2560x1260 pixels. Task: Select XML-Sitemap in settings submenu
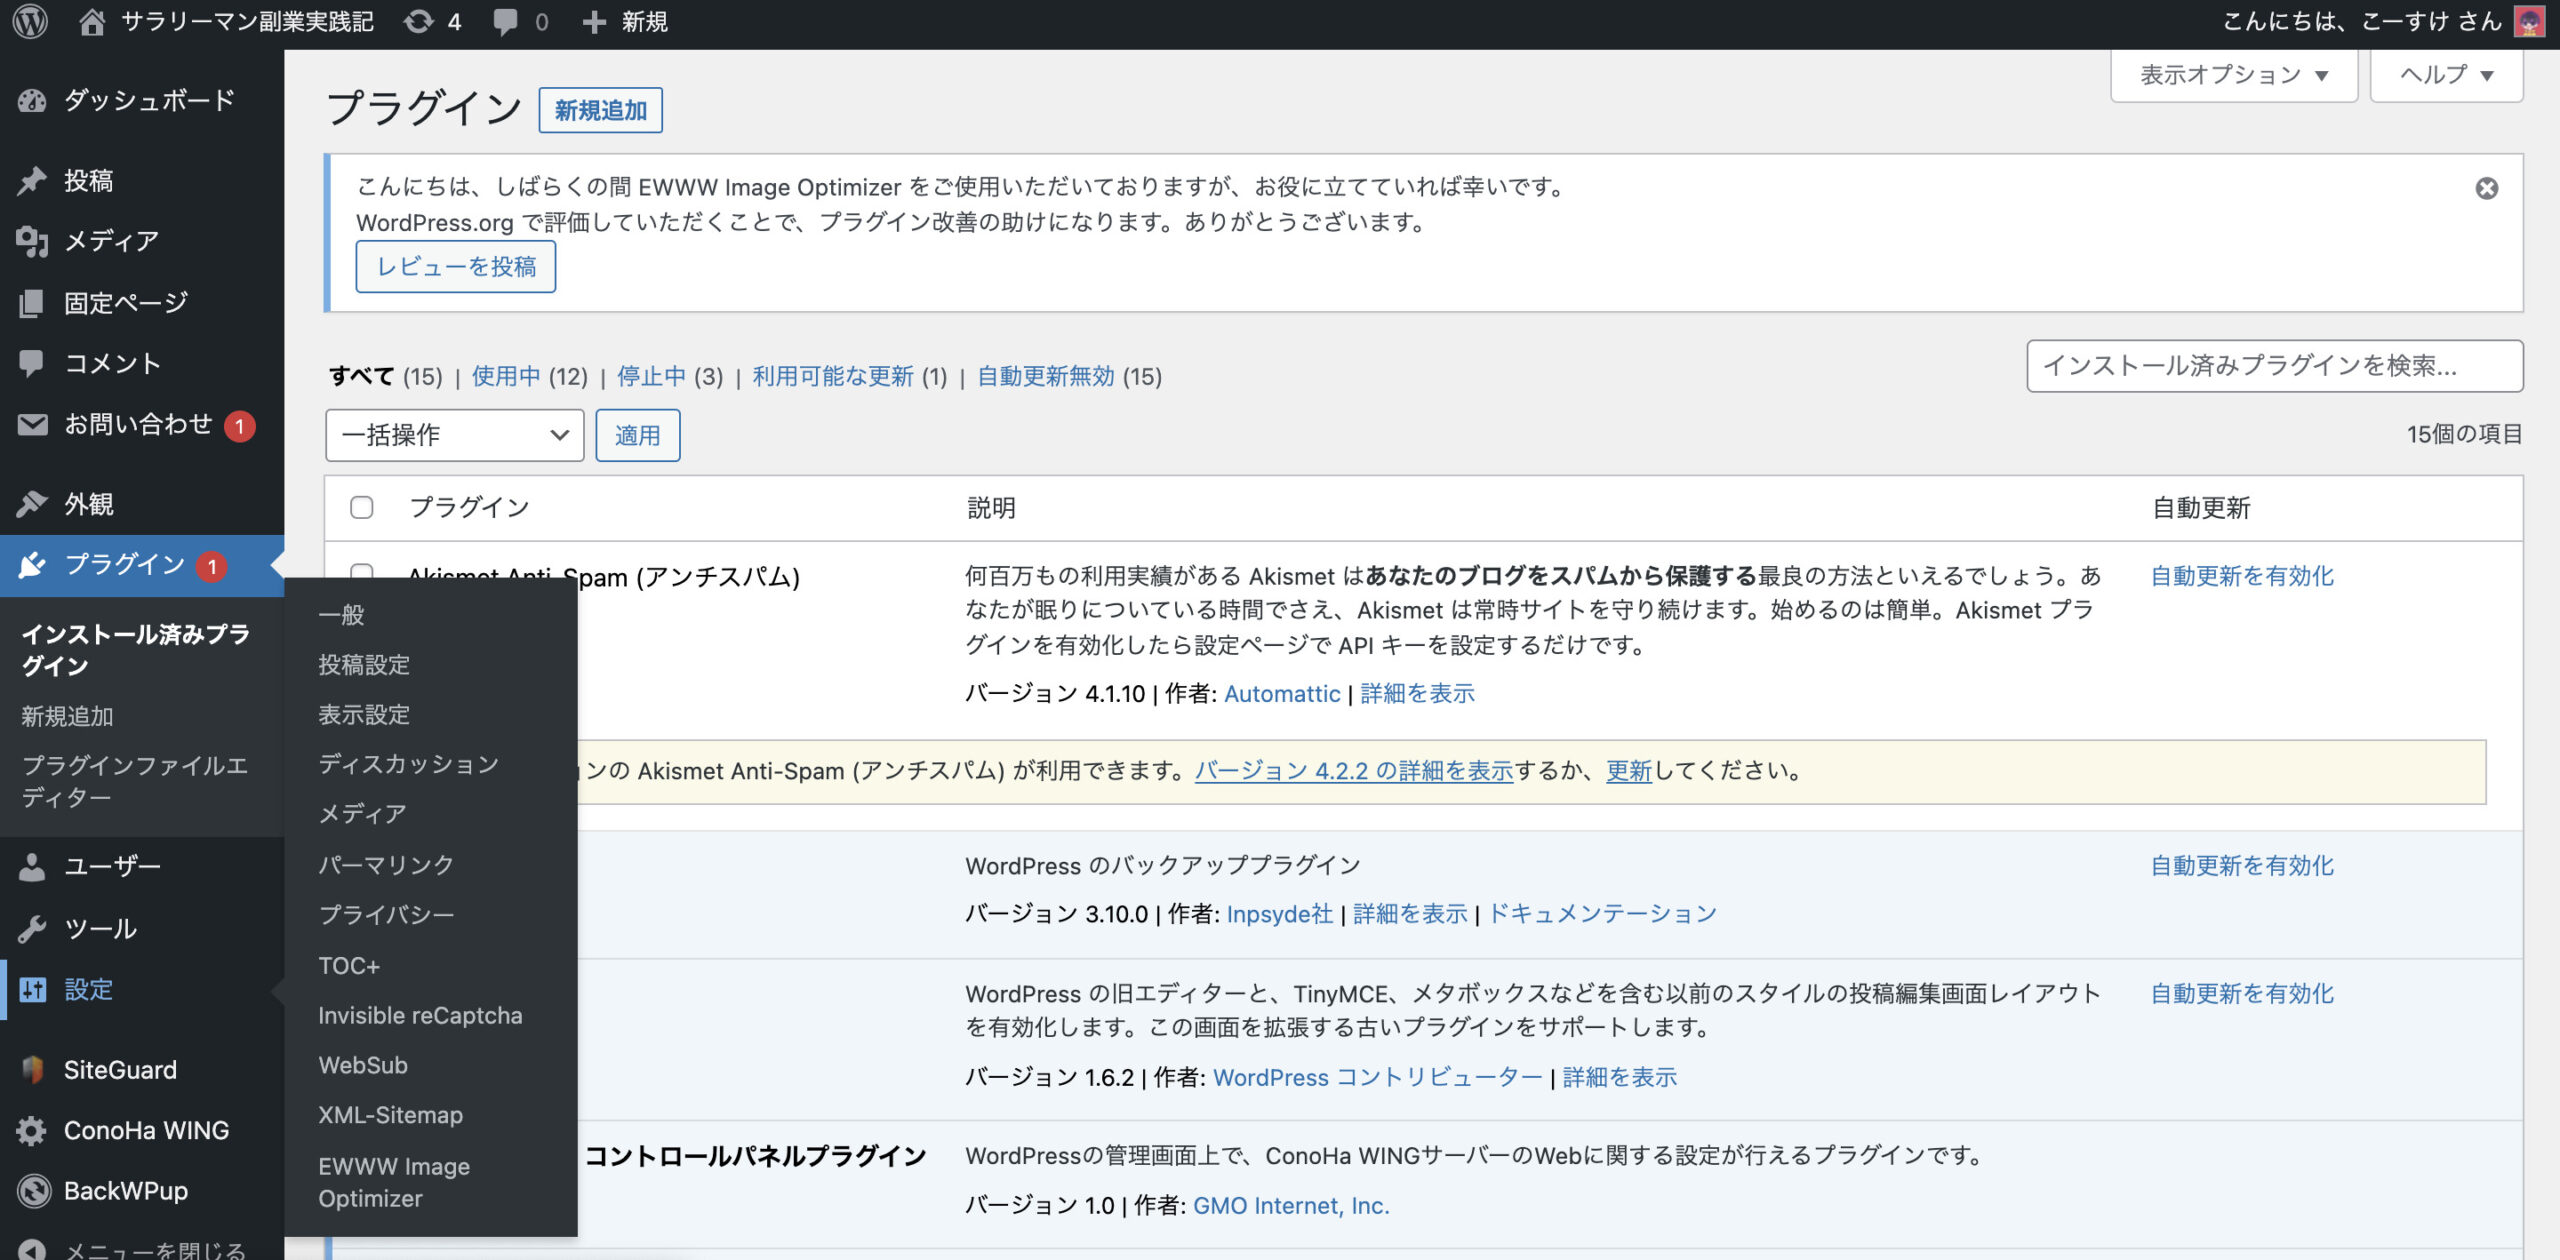click(390, 1114)
